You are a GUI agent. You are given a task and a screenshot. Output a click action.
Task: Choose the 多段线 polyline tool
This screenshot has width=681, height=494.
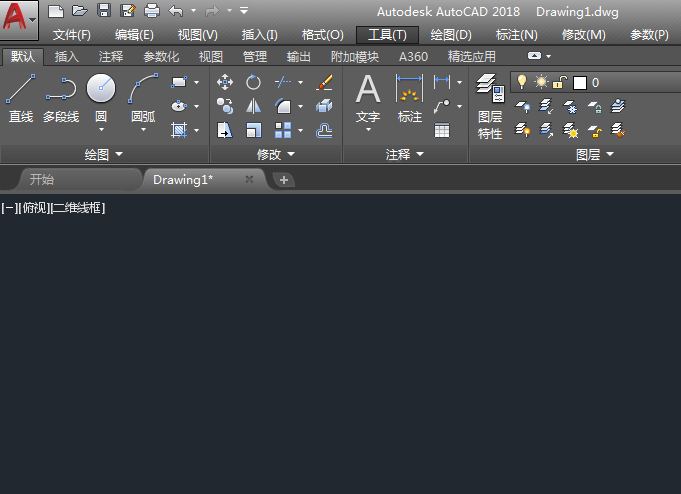(x=61, y=98)
